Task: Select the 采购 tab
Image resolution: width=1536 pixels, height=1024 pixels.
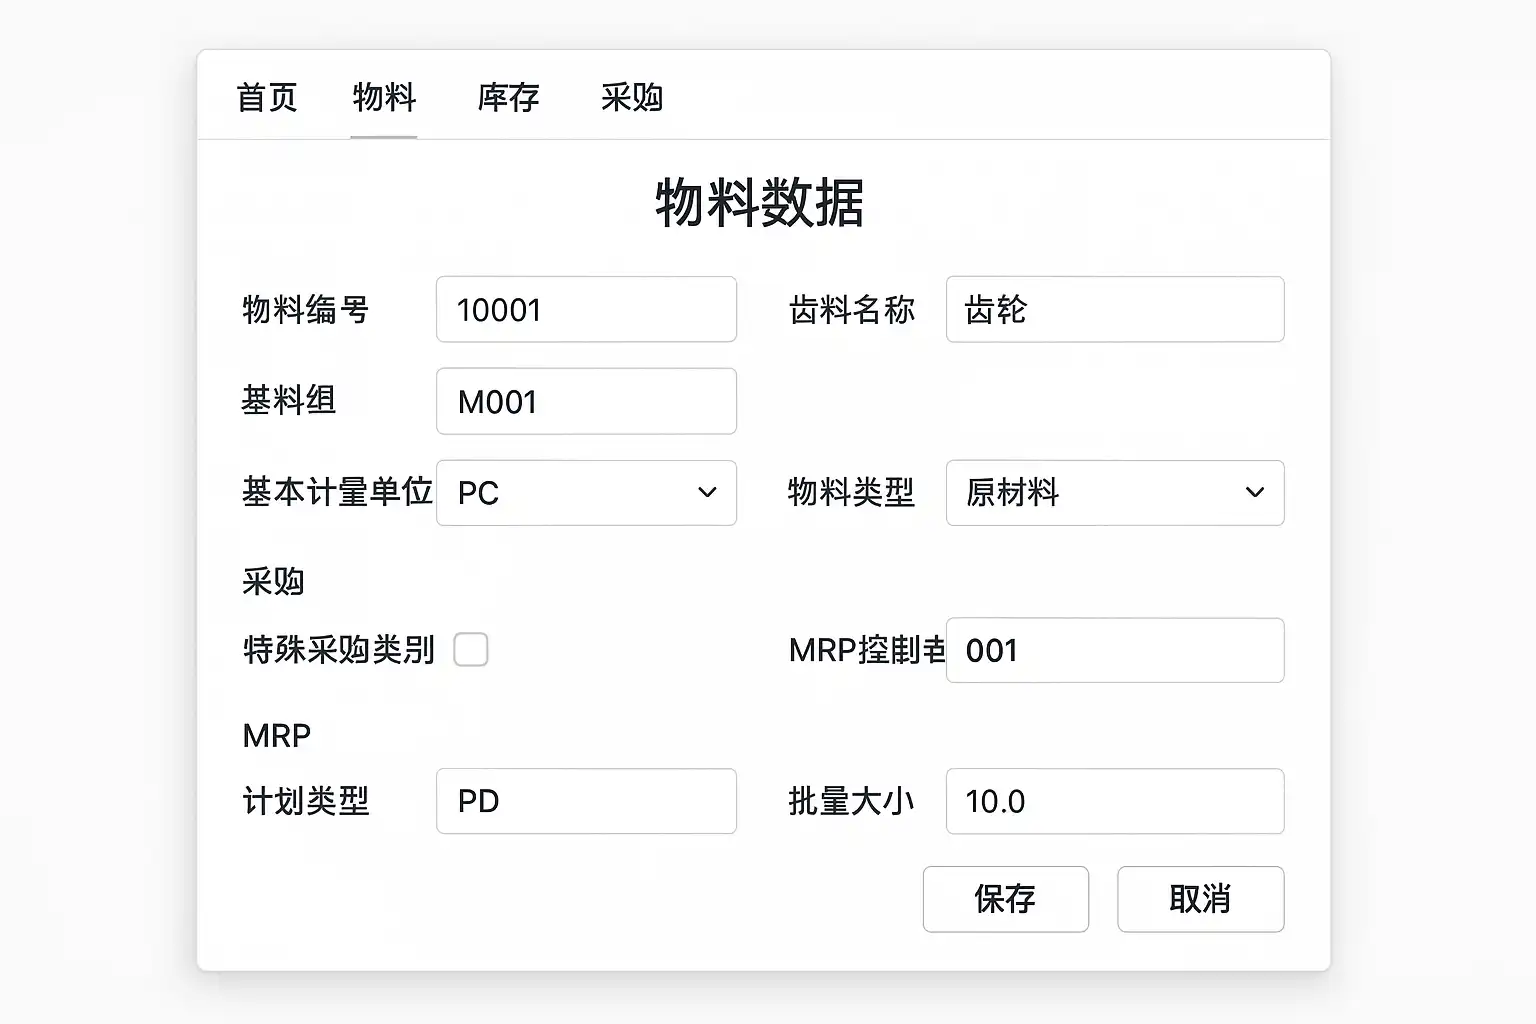Action: click(x=632, y=98)
